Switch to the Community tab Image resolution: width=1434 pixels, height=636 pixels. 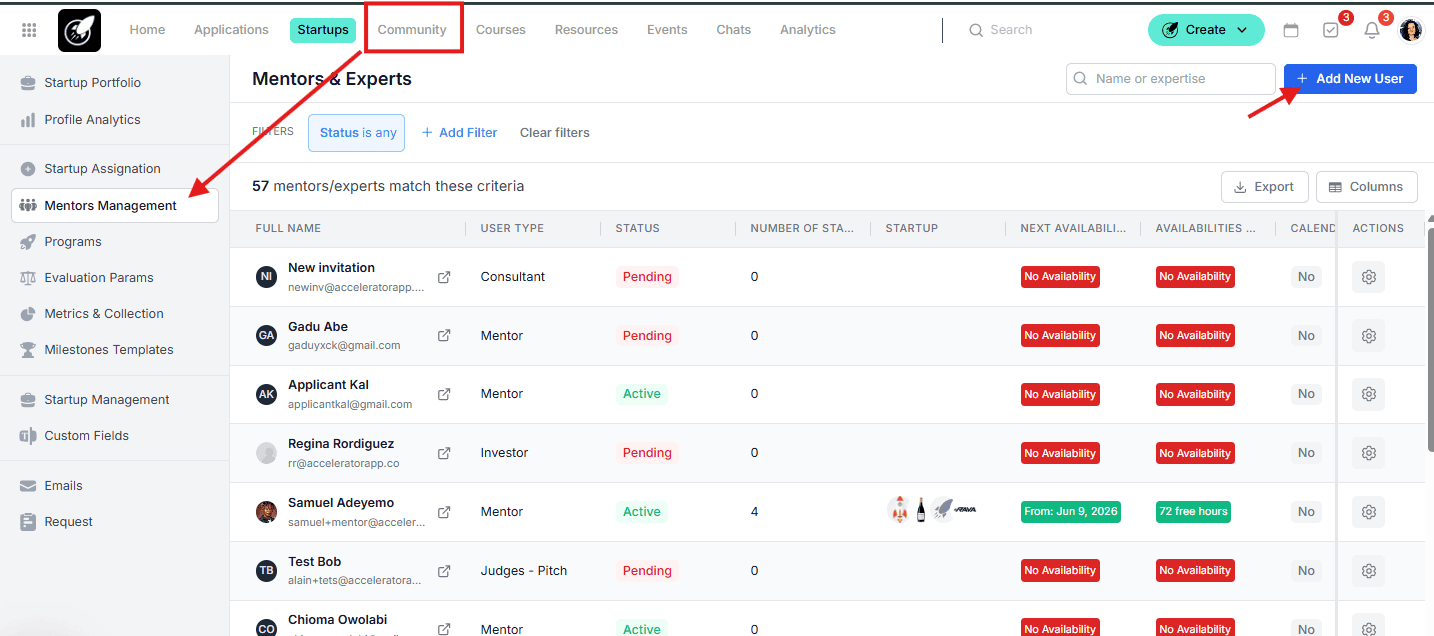[412, 30]
